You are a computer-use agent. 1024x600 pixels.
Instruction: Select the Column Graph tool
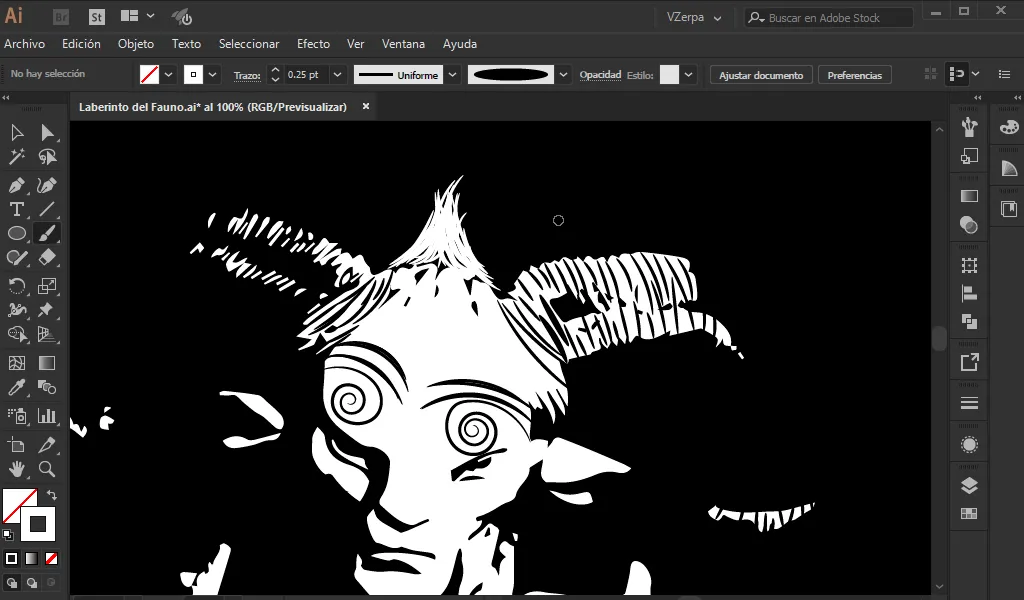tap(47, 416)
